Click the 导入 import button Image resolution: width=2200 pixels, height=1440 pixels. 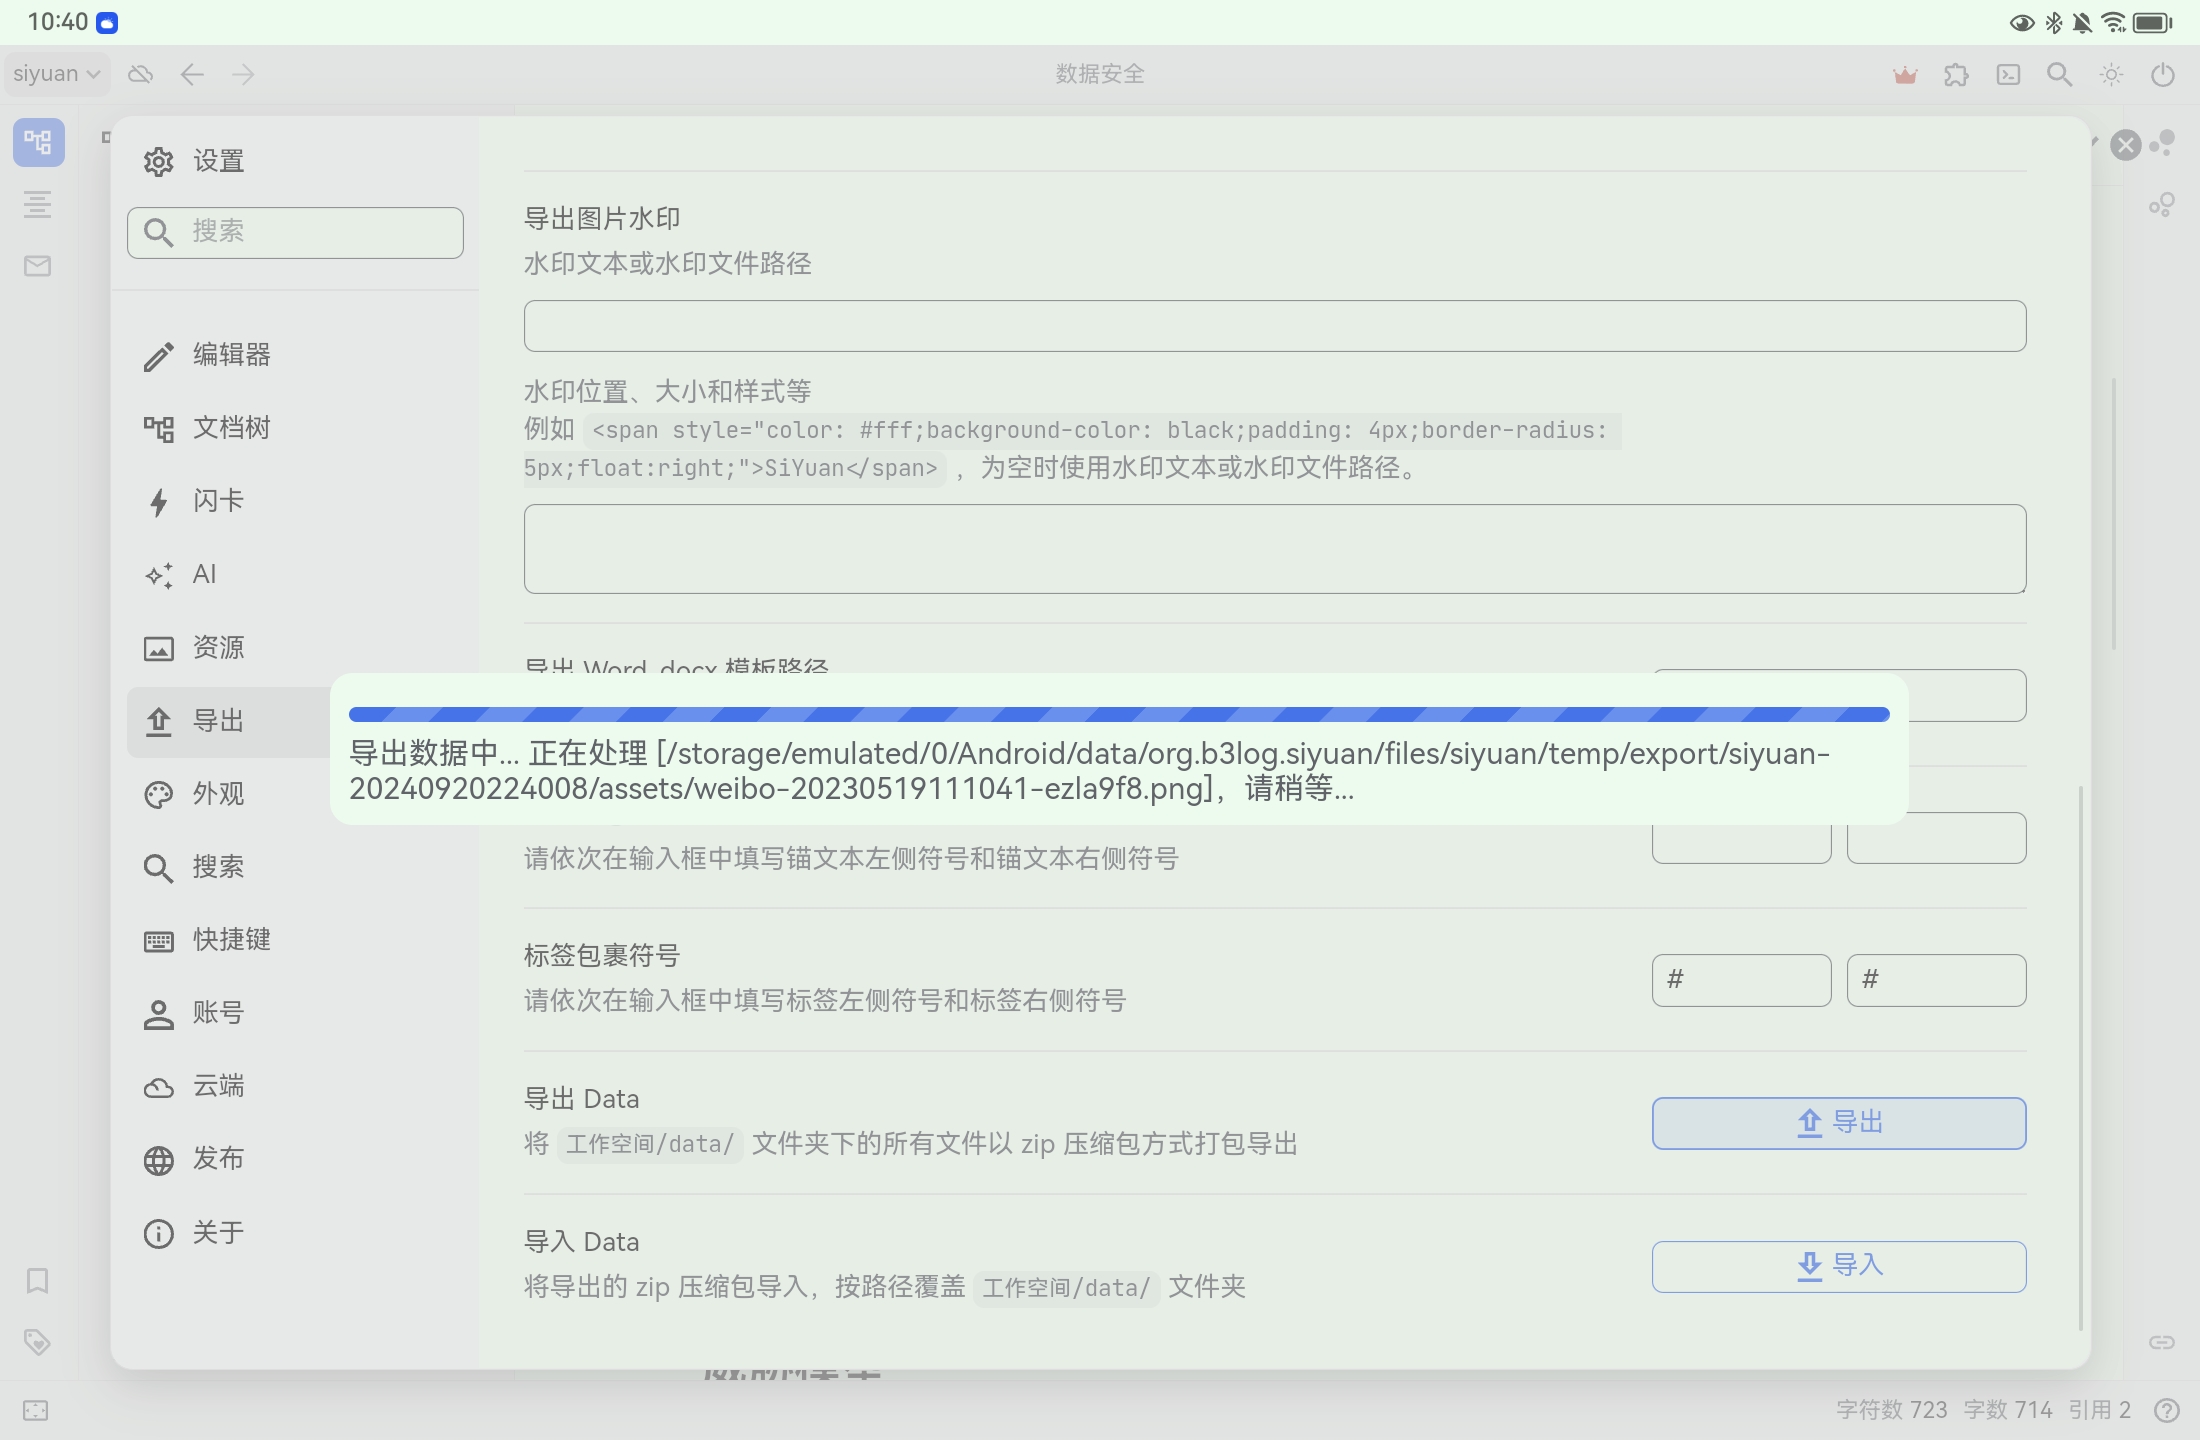1838,1266
